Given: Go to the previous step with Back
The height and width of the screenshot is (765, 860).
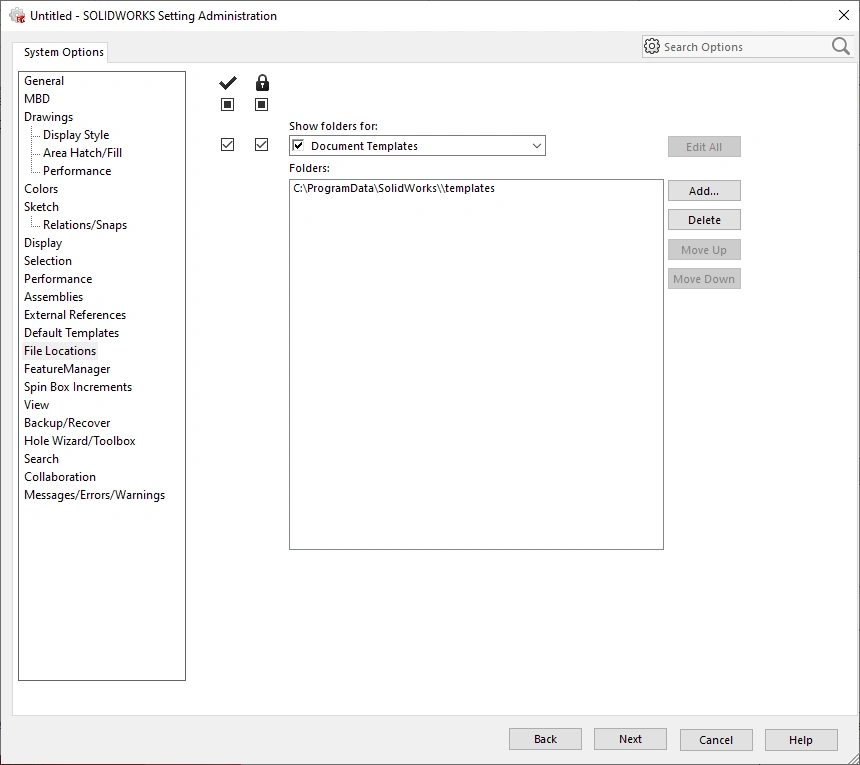Looking at the screenshot, I should (x=545, y=739).
